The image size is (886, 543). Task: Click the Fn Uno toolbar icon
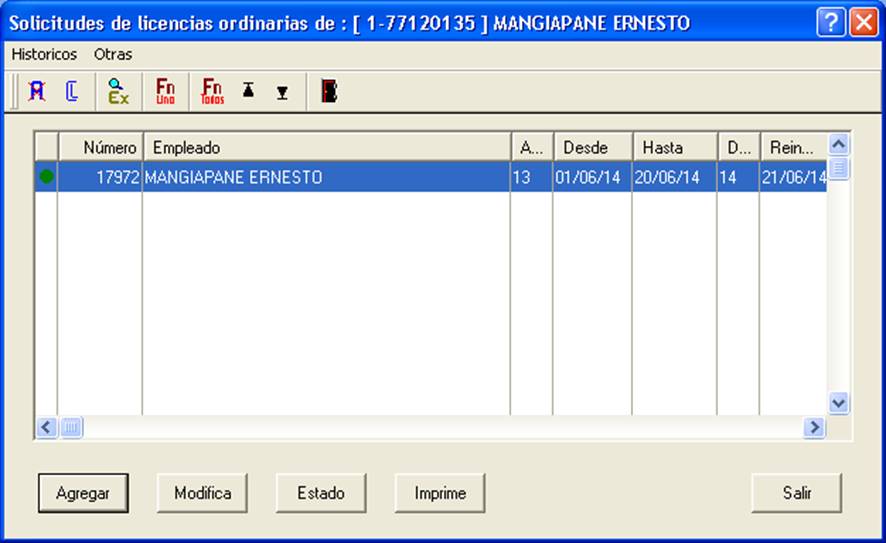point(165,91)
